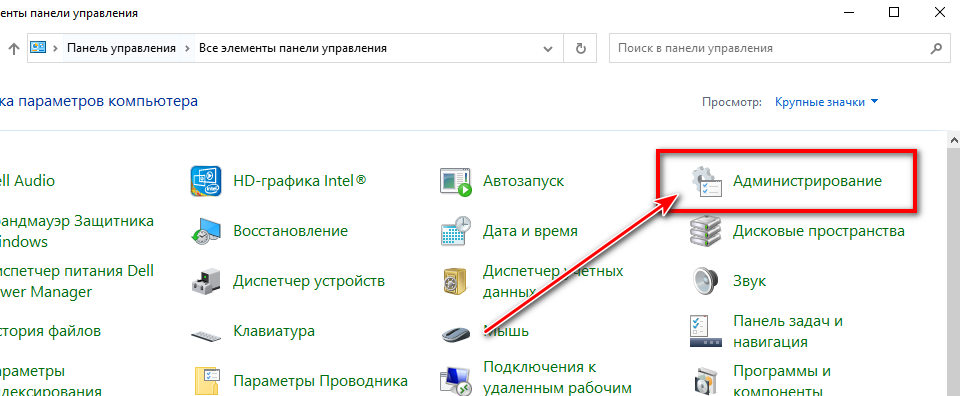Expand chevron before Панель управления breadcrumb
The image size is (960, 396).
coord(55,48)
